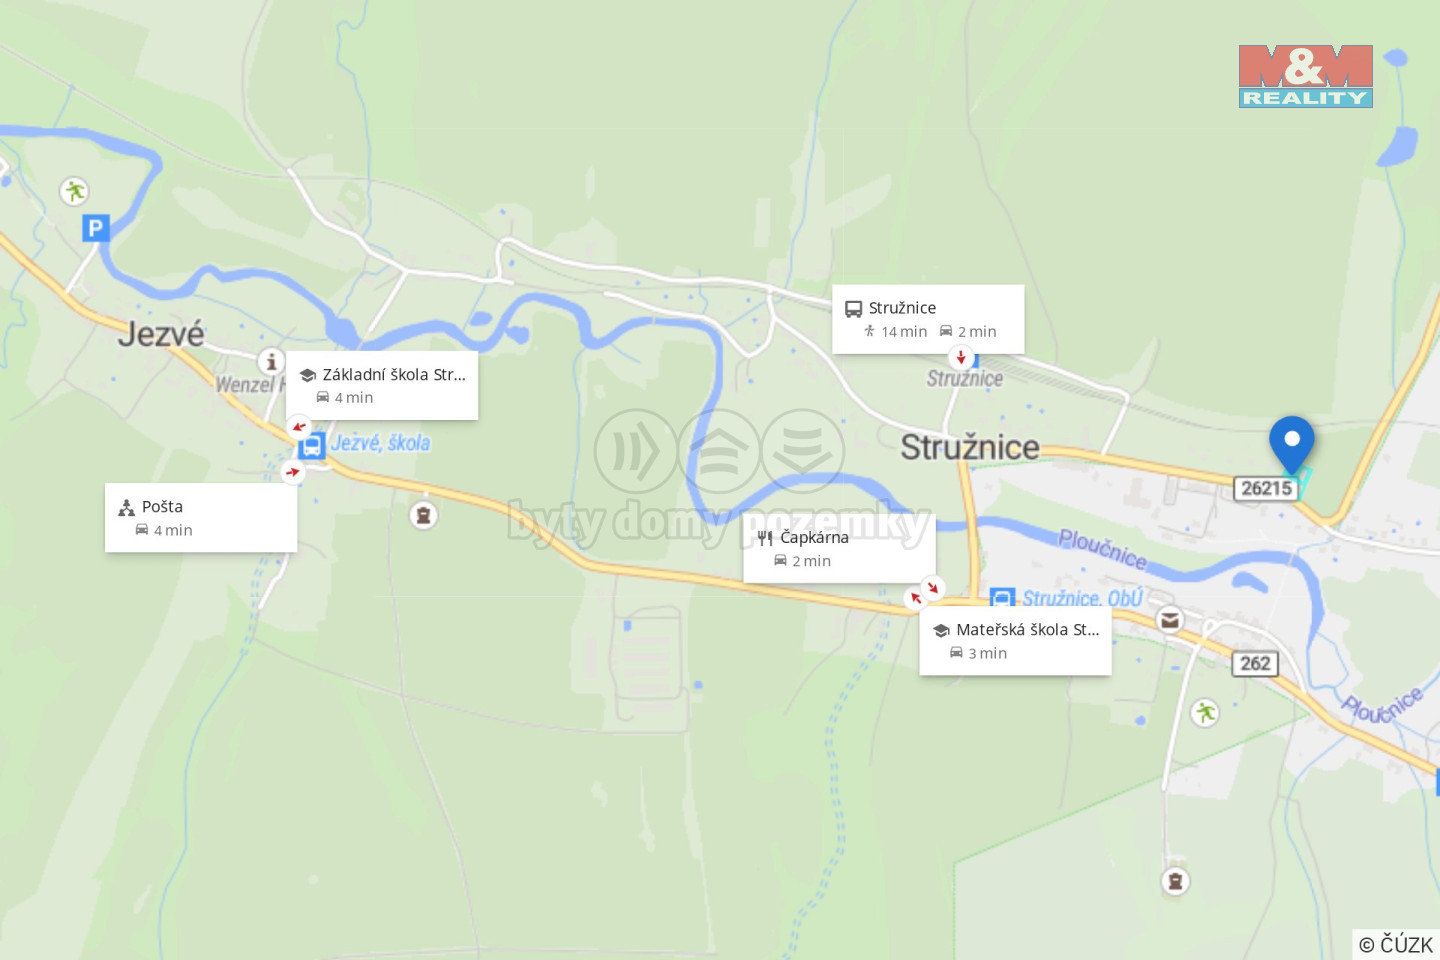Select the info point icon near Wenzel

271,361
